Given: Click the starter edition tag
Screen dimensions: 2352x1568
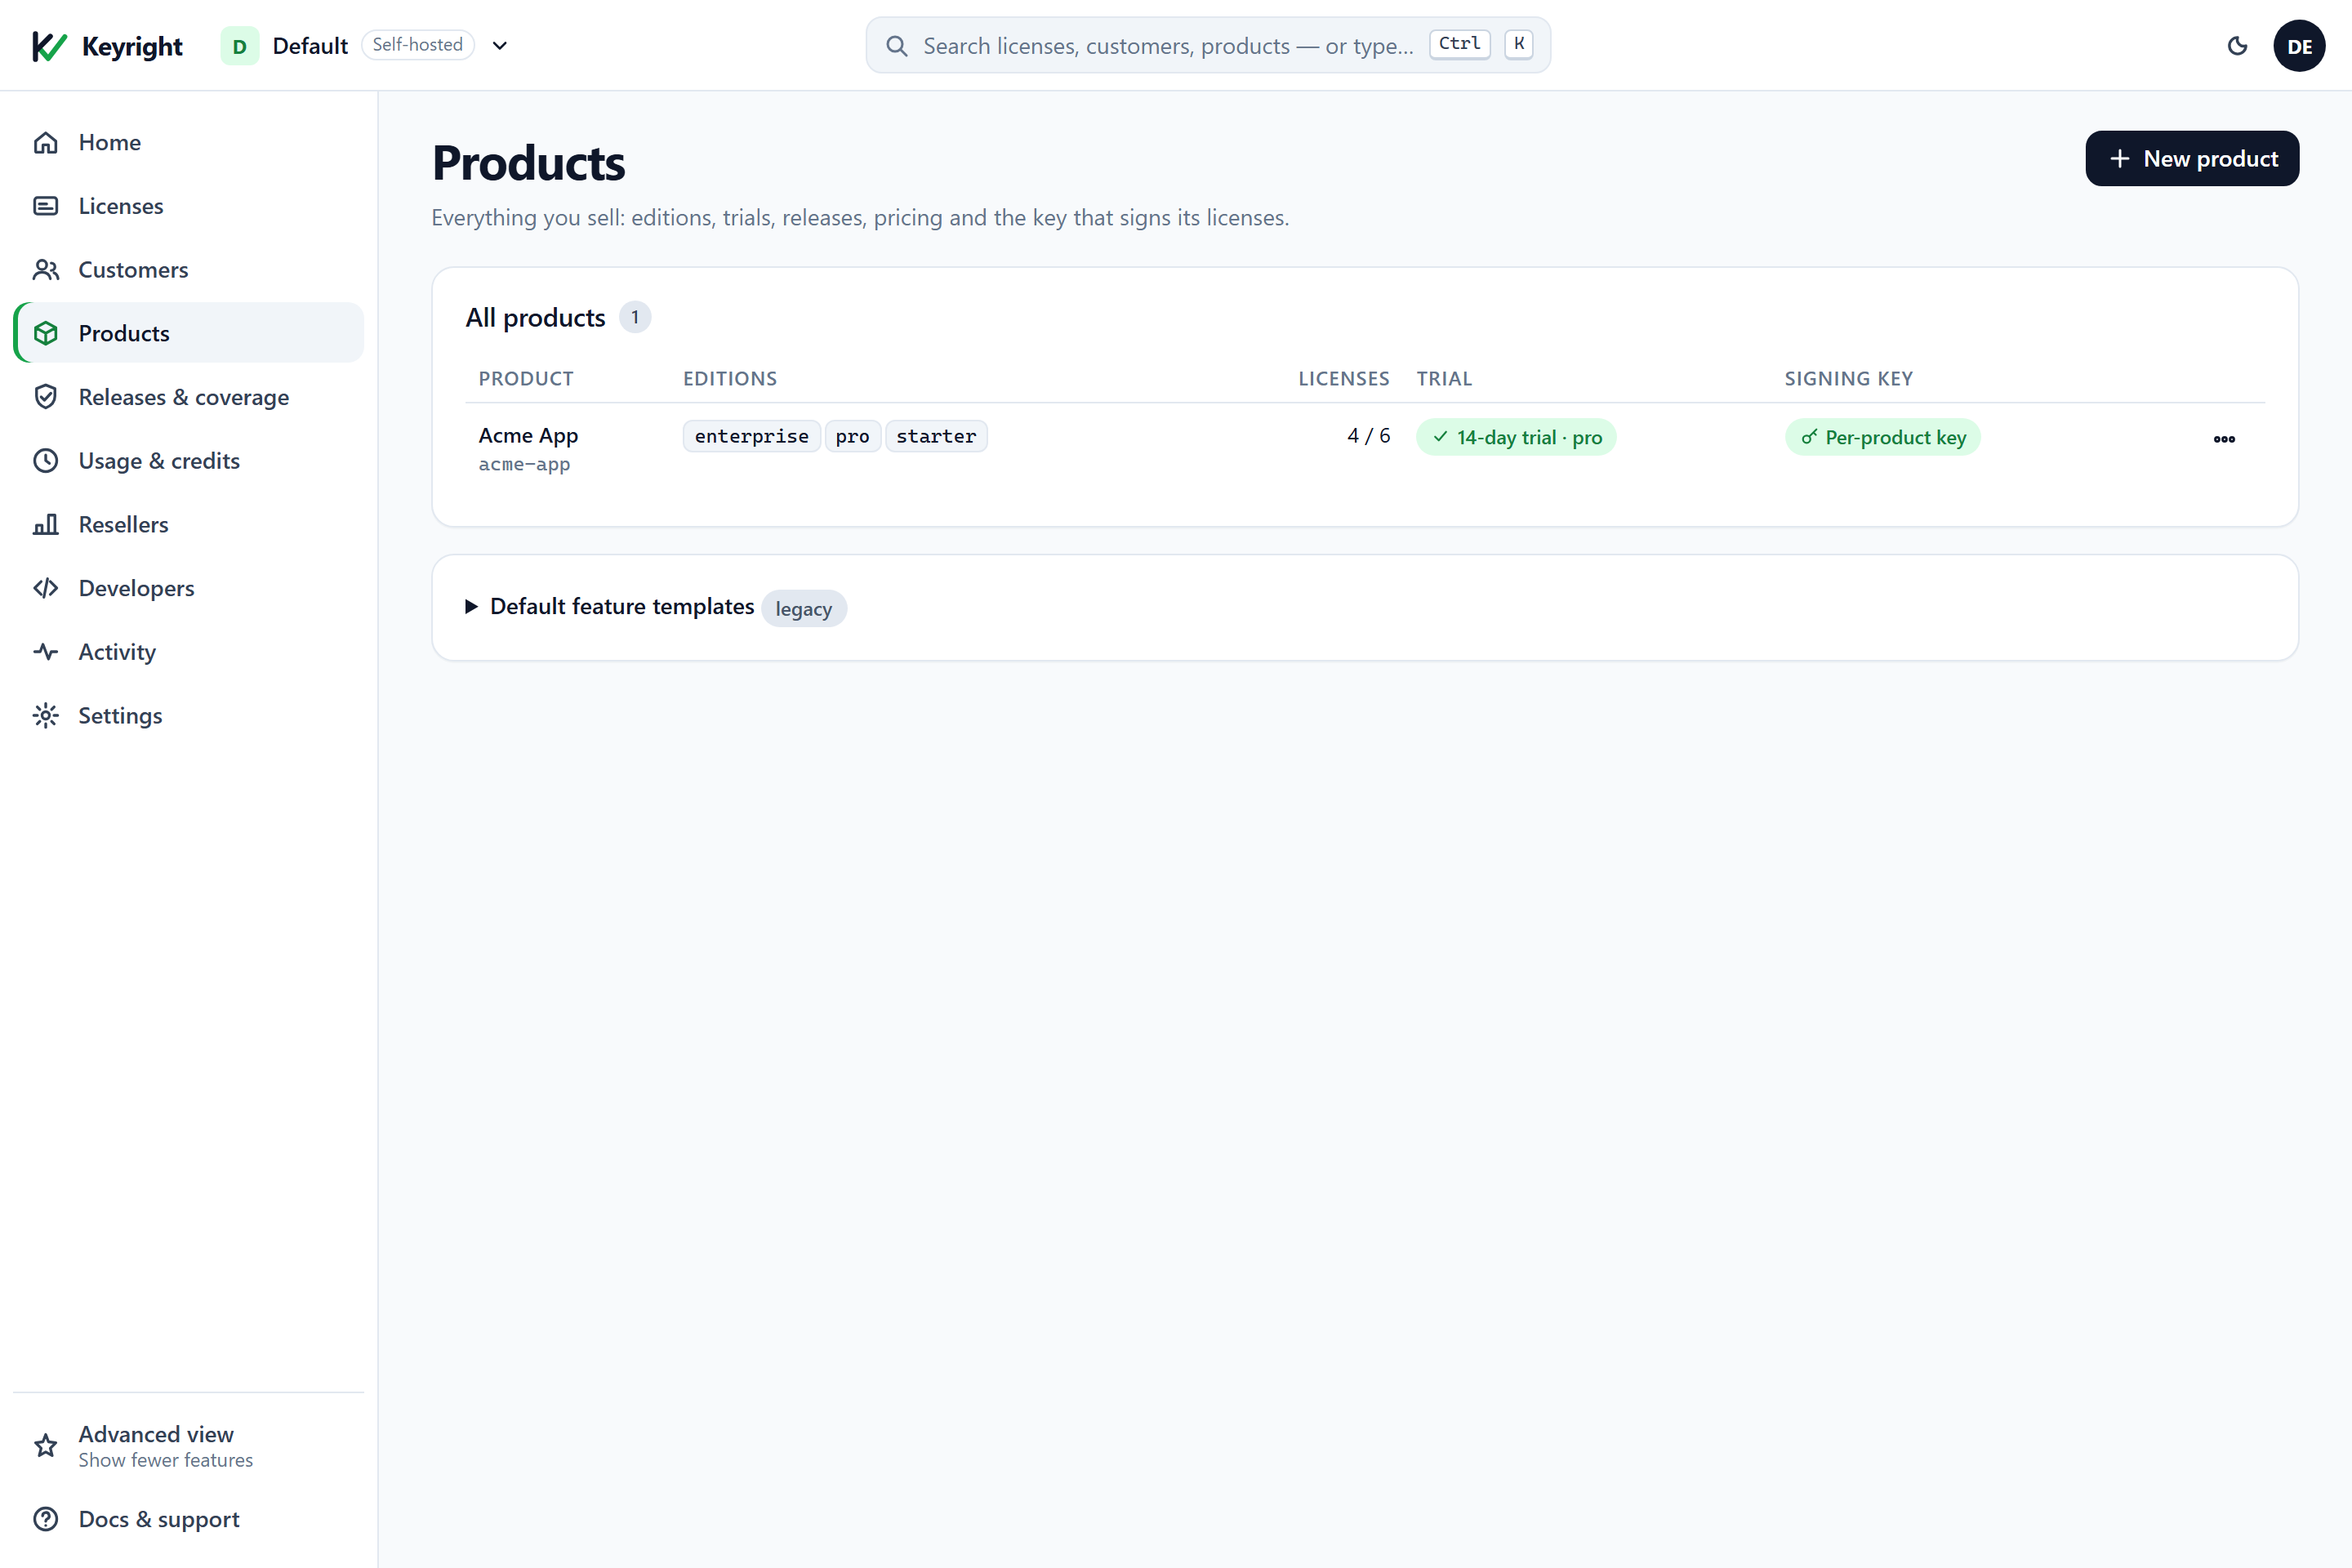Looking at the screenshot, I should [936, 436].
